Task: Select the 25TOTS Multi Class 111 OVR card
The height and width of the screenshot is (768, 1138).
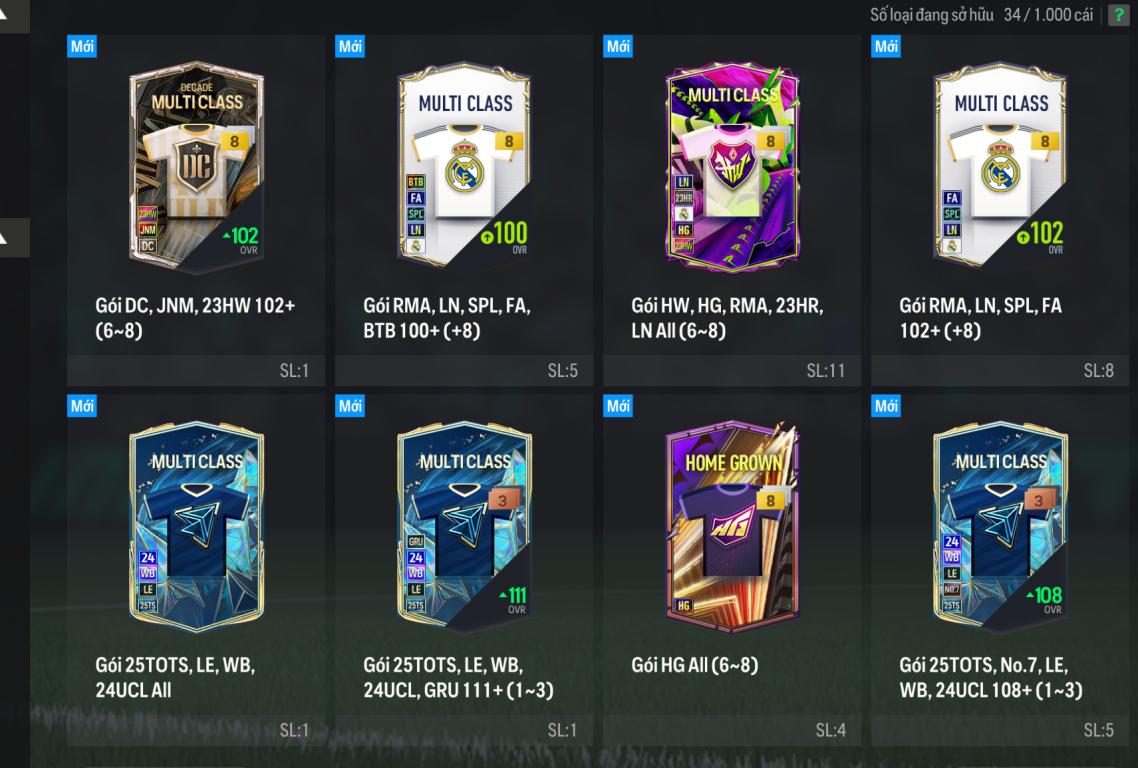Action: point(464,527)
